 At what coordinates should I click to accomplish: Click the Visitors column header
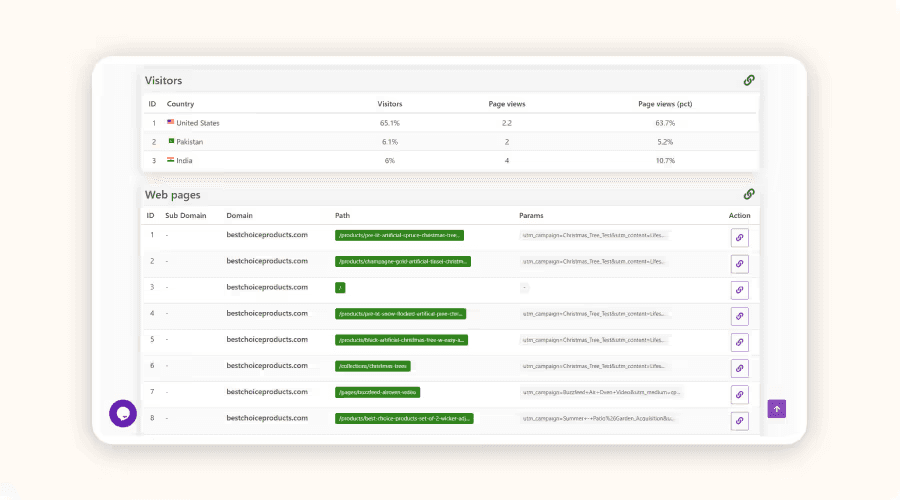click(390, 104)
